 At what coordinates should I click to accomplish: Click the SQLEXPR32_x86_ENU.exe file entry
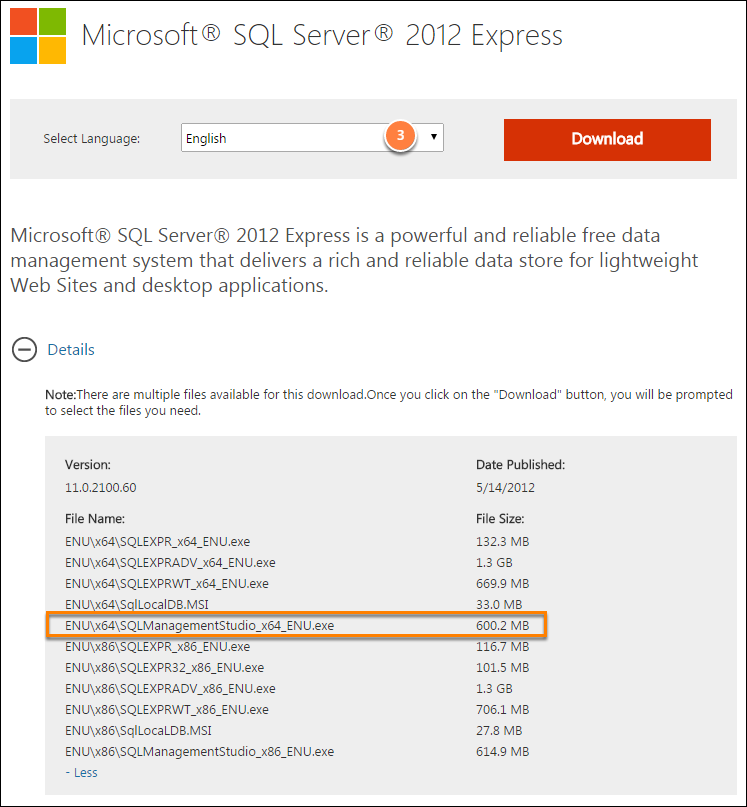(x=164, y=668)
